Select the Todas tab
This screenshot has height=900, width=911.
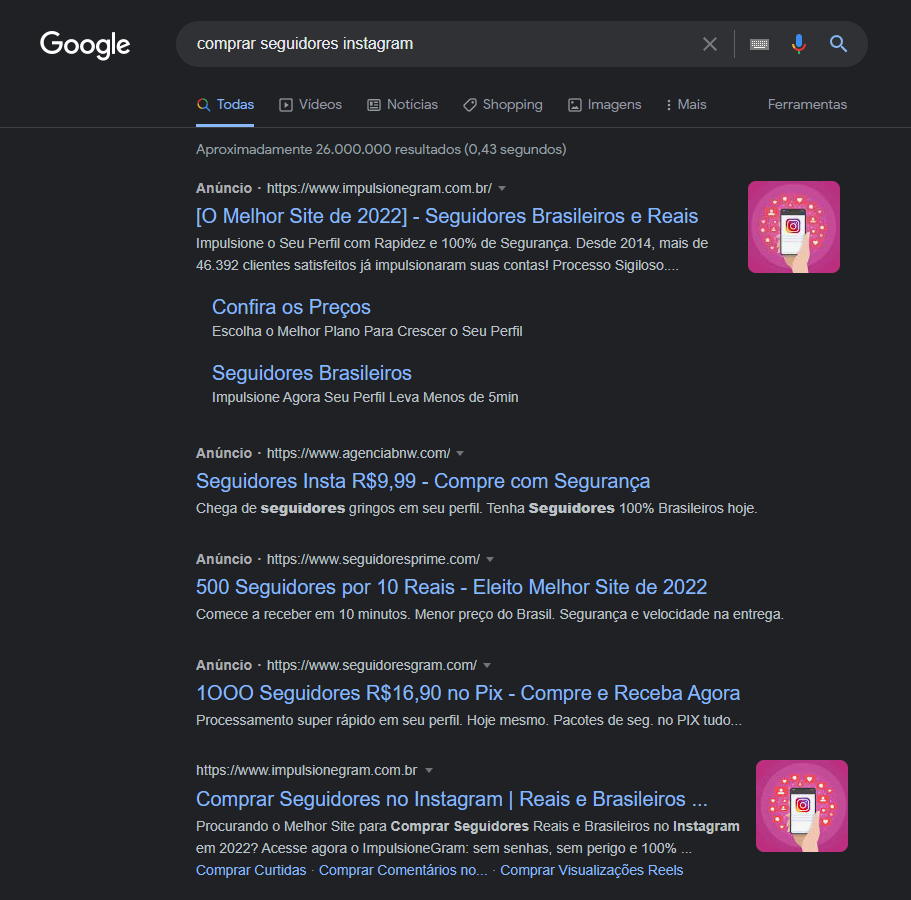(x=225, y=105)
